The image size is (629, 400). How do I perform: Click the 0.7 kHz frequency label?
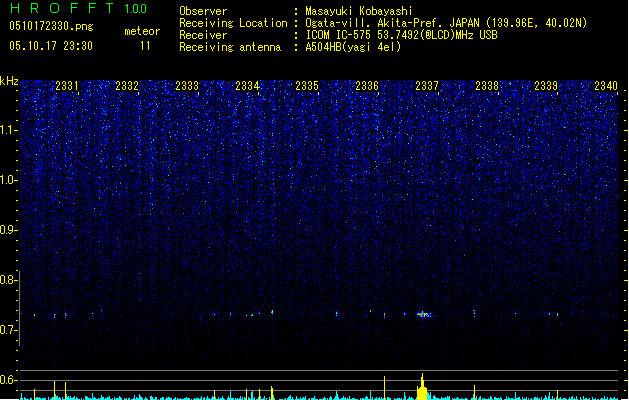pyautogui.click(x=9, y=330)
